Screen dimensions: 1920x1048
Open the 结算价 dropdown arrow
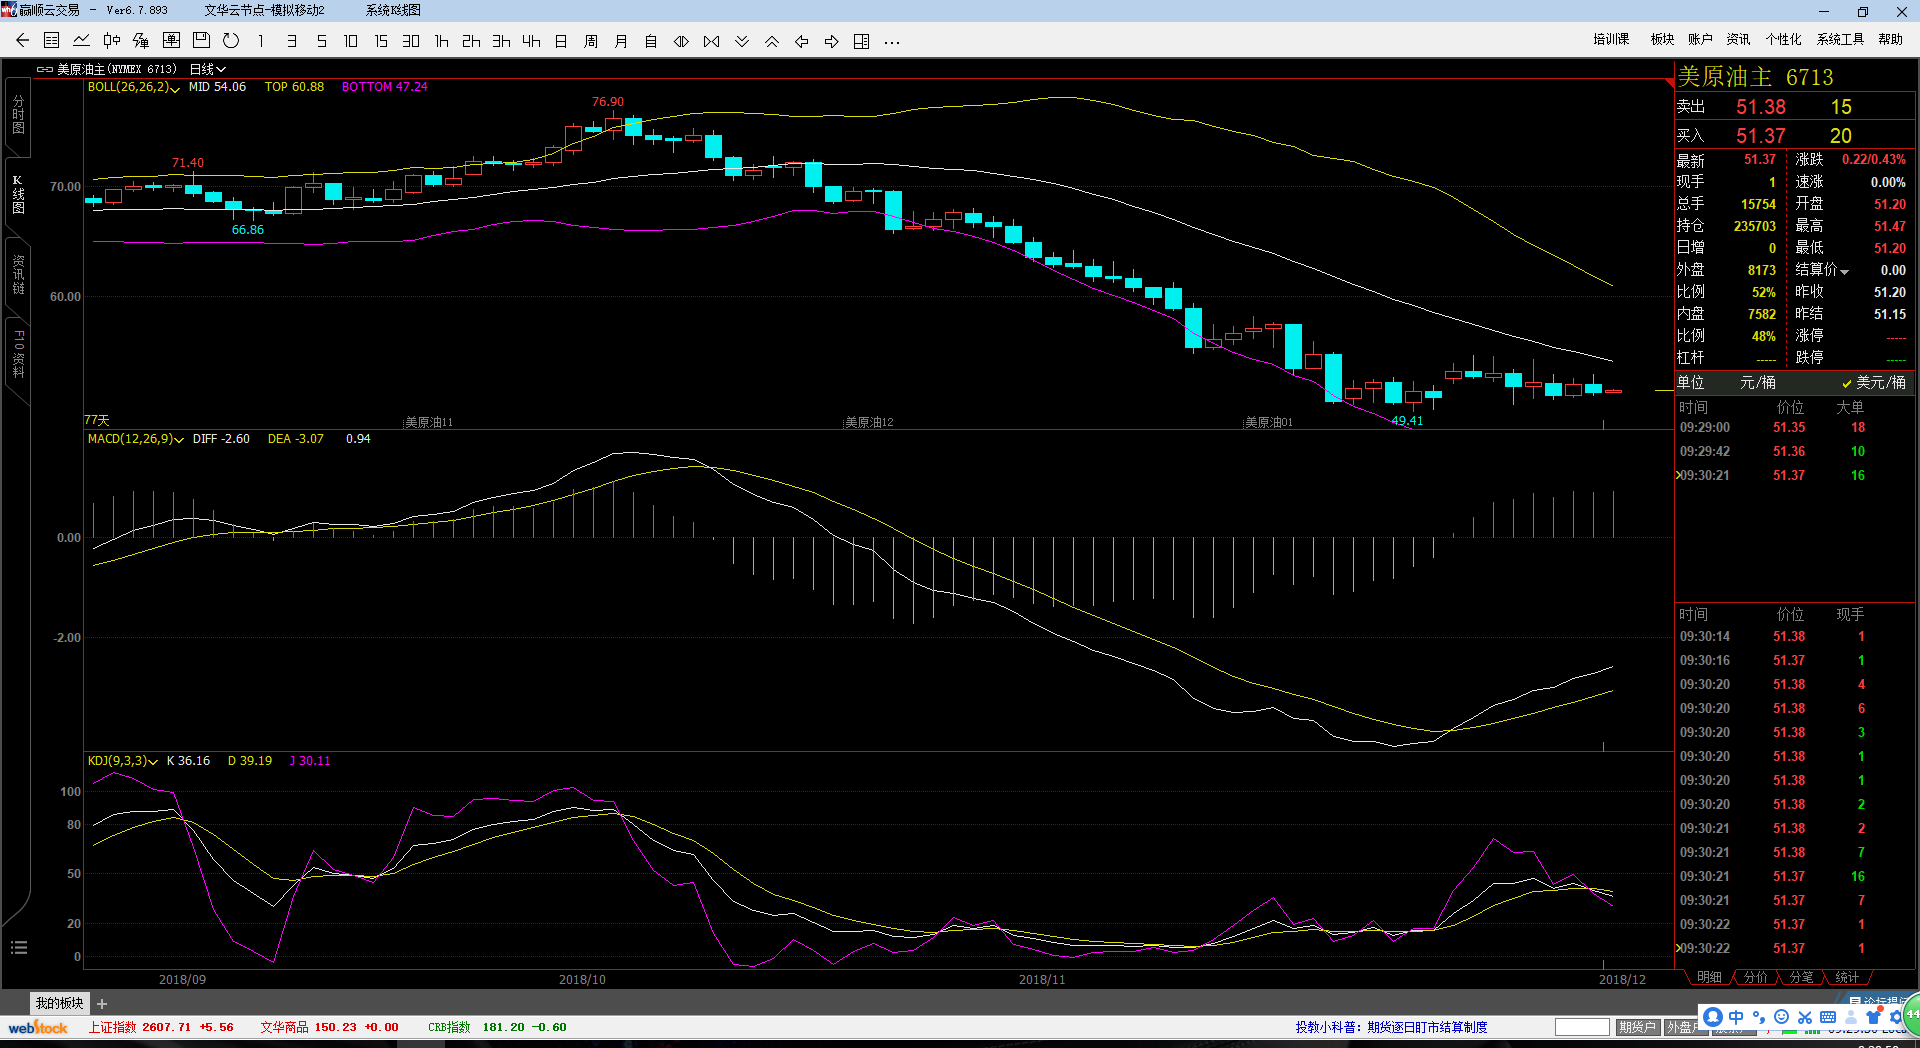click(x=1845, y=271)
